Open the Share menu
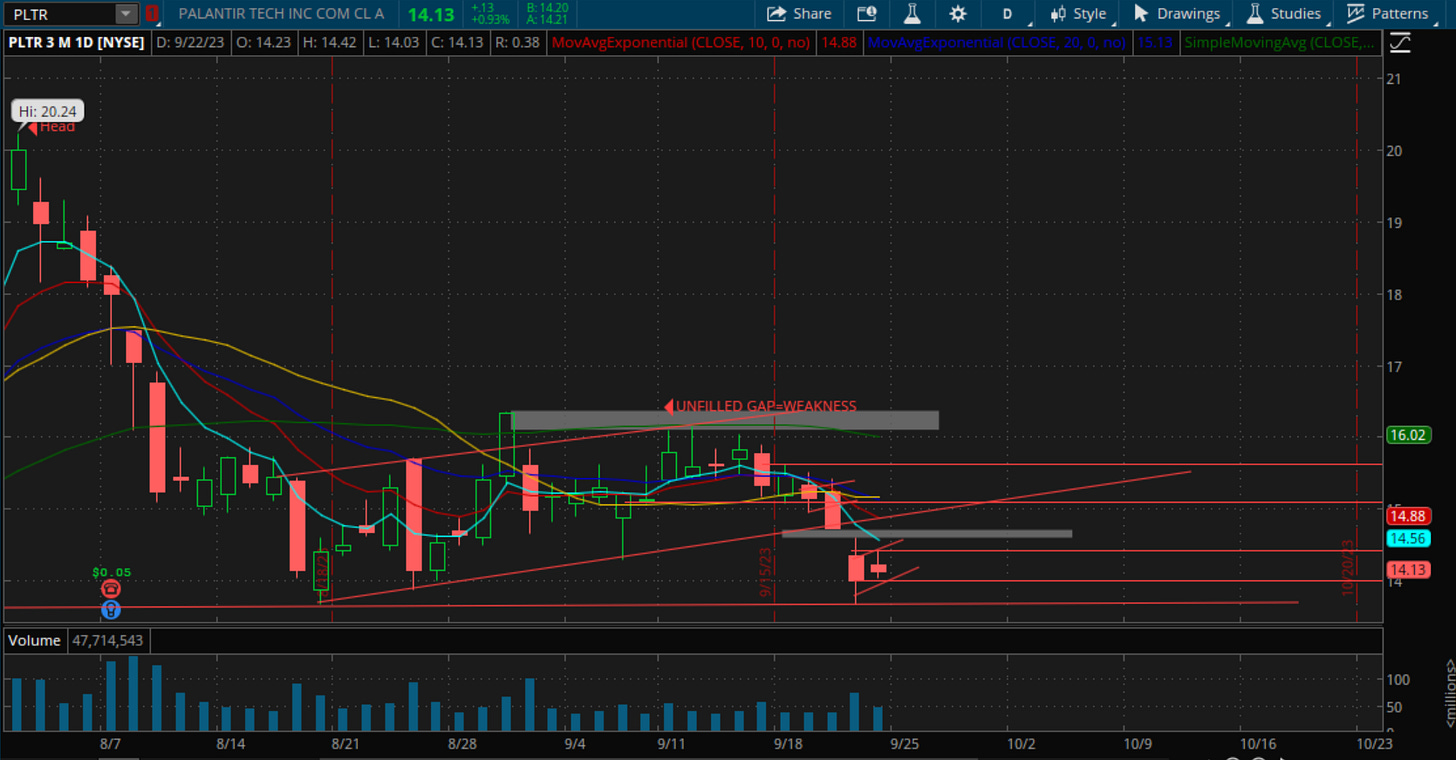Viewport: 1456px width, 760px height. [x=799, y=14]
